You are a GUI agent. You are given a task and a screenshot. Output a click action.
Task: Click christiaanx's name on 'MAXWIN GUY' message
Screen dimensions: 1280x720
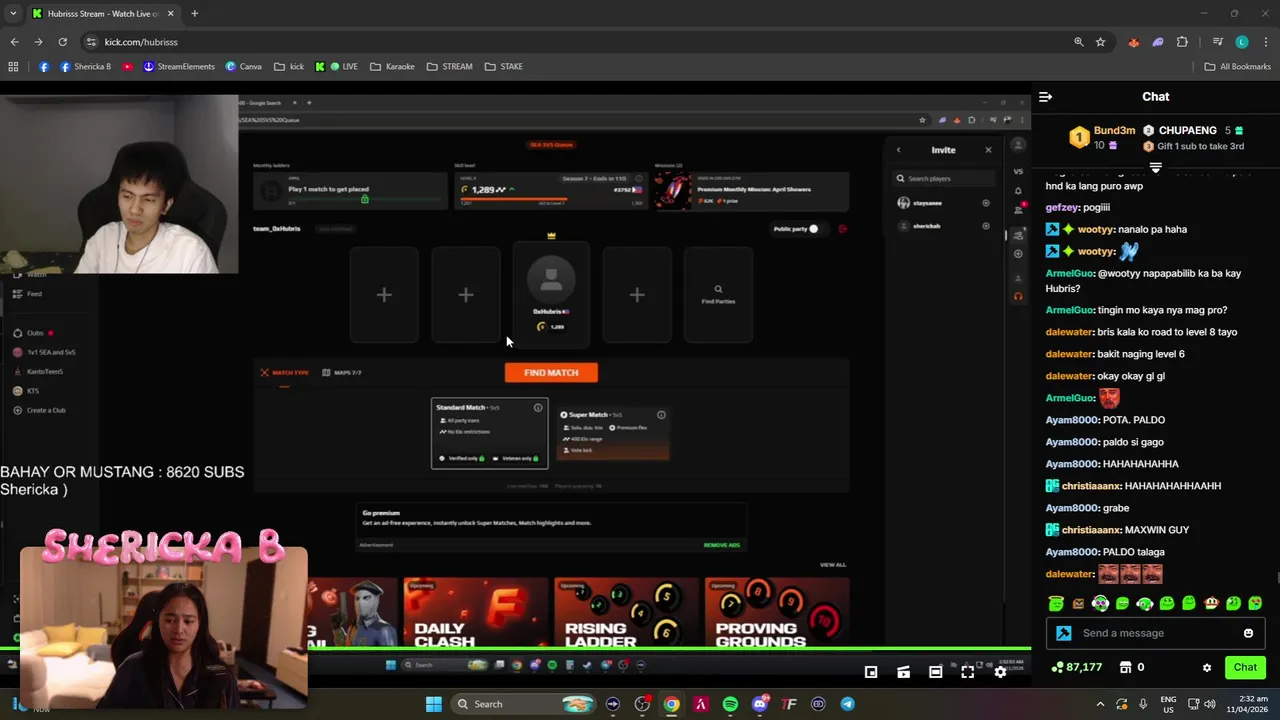point(1091,530)
